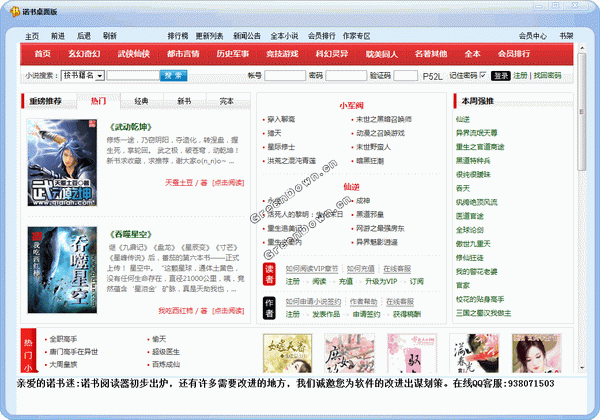Focus the 密码 password input field
Image resolution: width=600 pixels, height=420 pixels.
(x=346, y=75)
